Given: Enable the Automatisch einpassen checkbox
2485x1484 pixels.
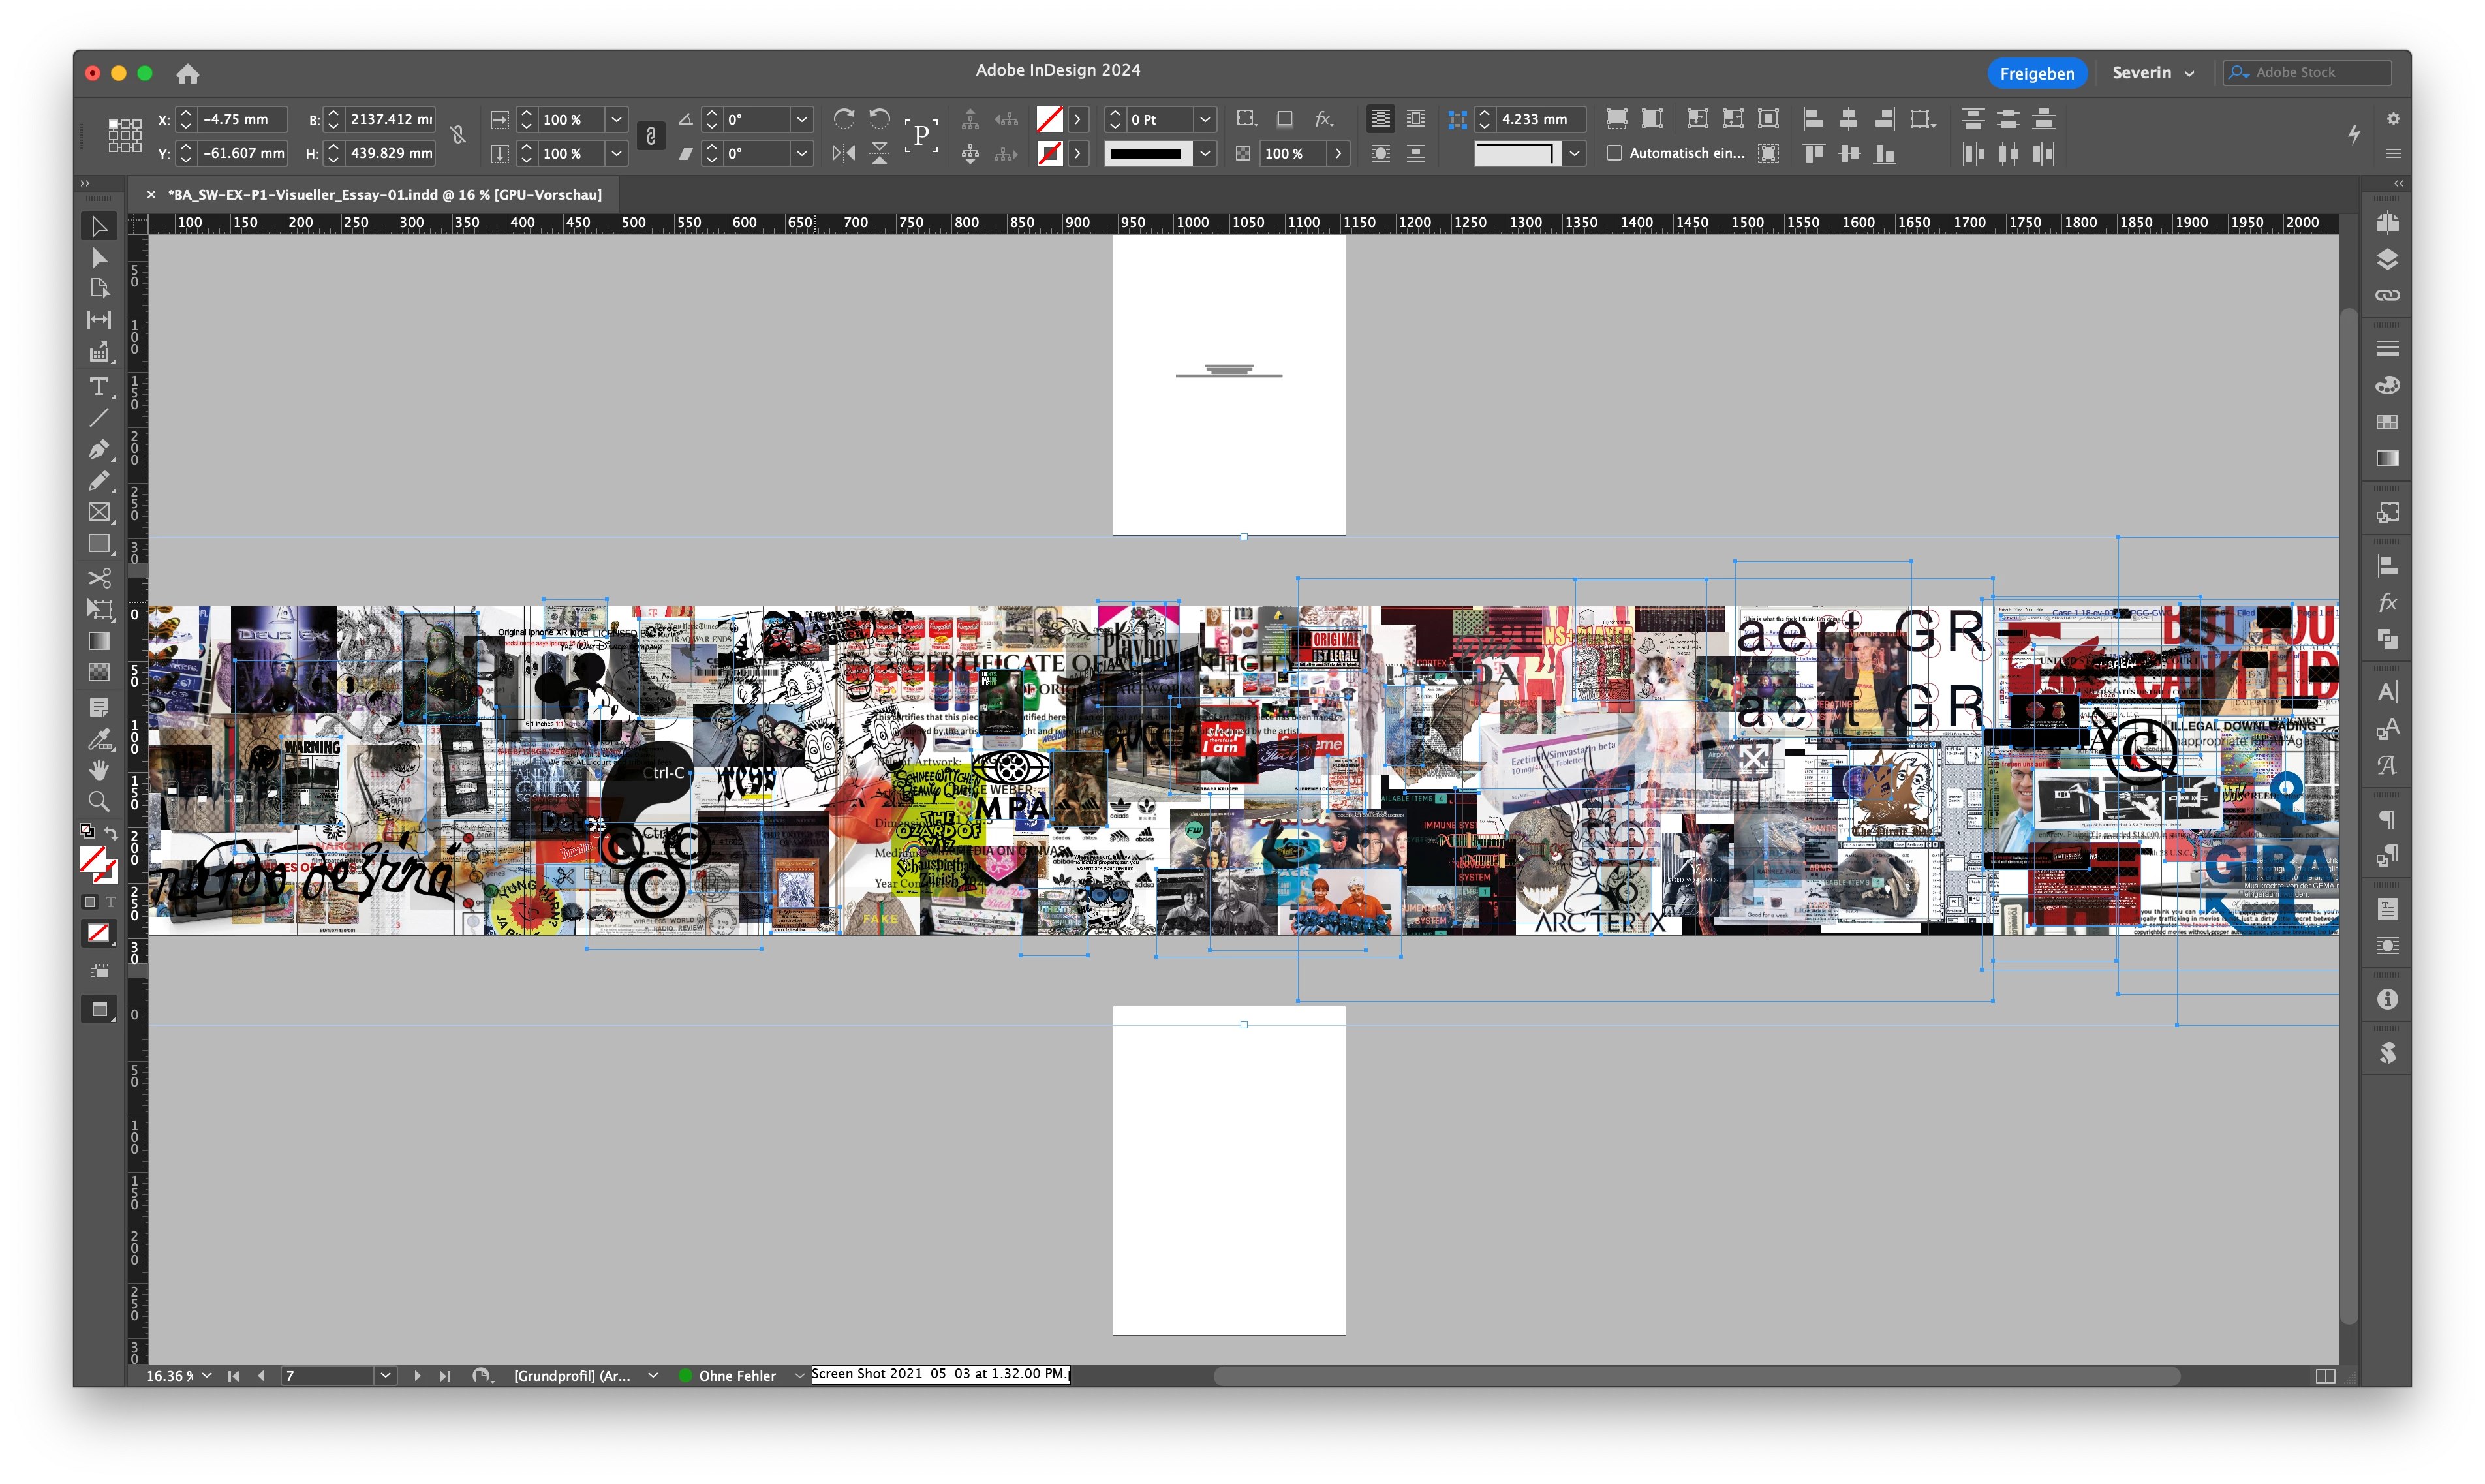Looking at the screenshot, I should tap(1614, 153).
